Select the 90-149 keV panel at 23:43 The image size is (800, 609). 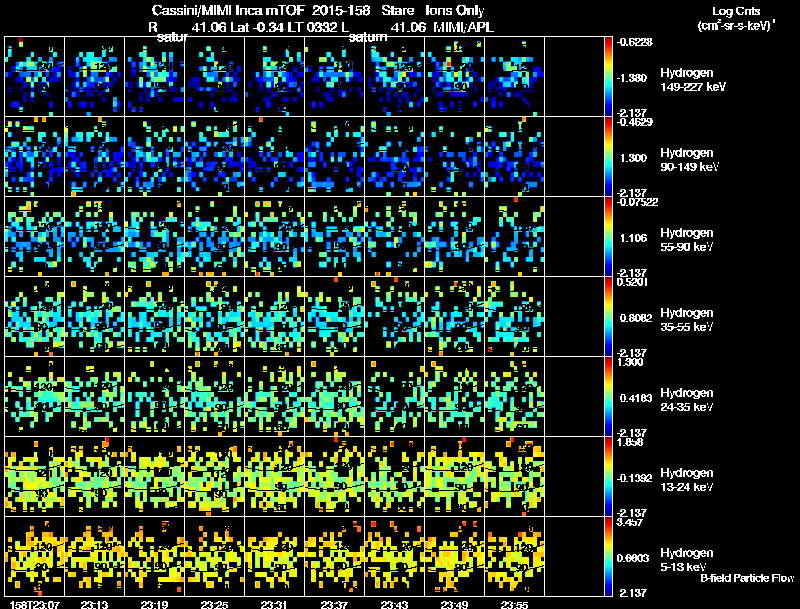(394, 157)
